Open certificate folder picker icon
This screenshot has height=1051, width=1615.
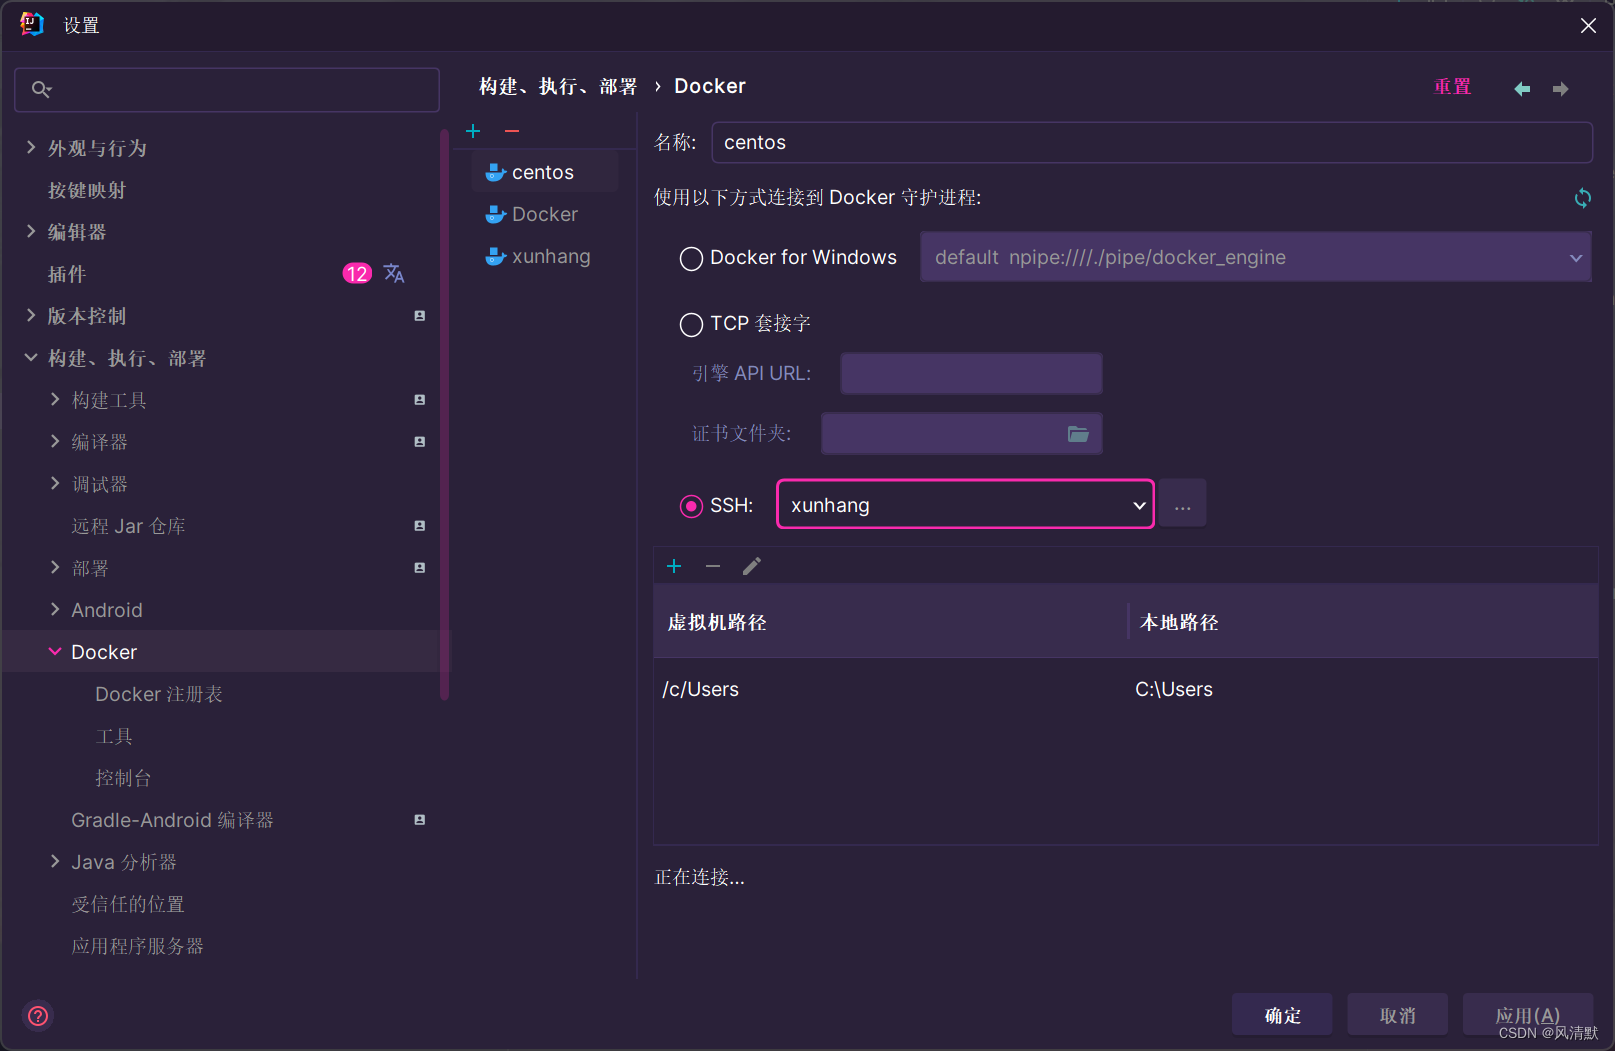1078,434
